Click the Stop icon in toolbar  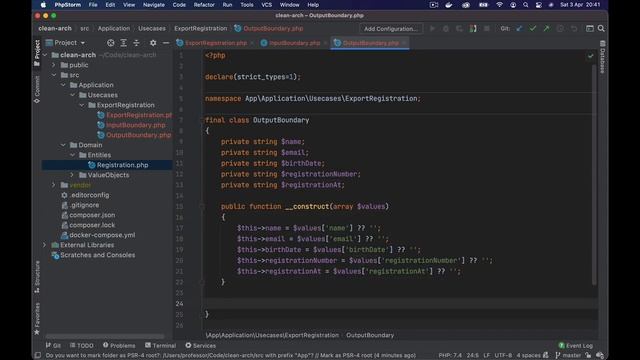pyautogui.click(x=487, y=29)
